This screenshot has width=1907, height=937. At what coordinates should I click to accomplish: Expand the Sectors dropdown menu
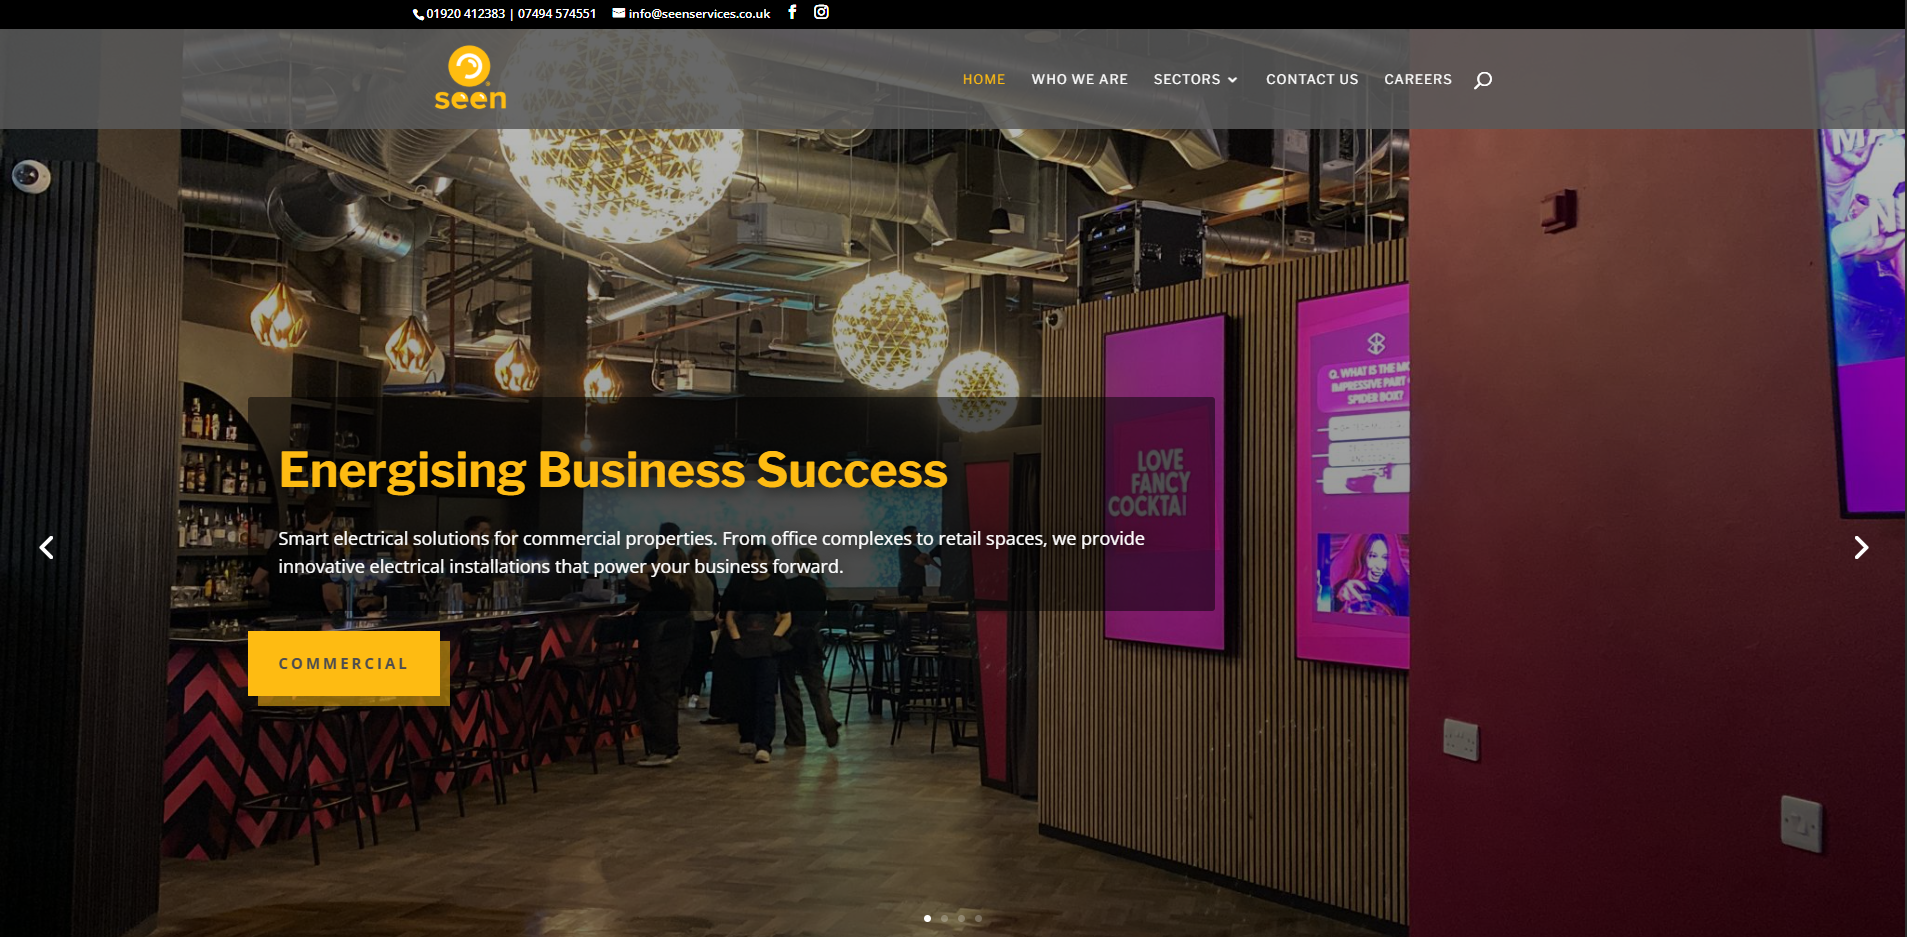pyautogui.click(x=1196, y=79)
